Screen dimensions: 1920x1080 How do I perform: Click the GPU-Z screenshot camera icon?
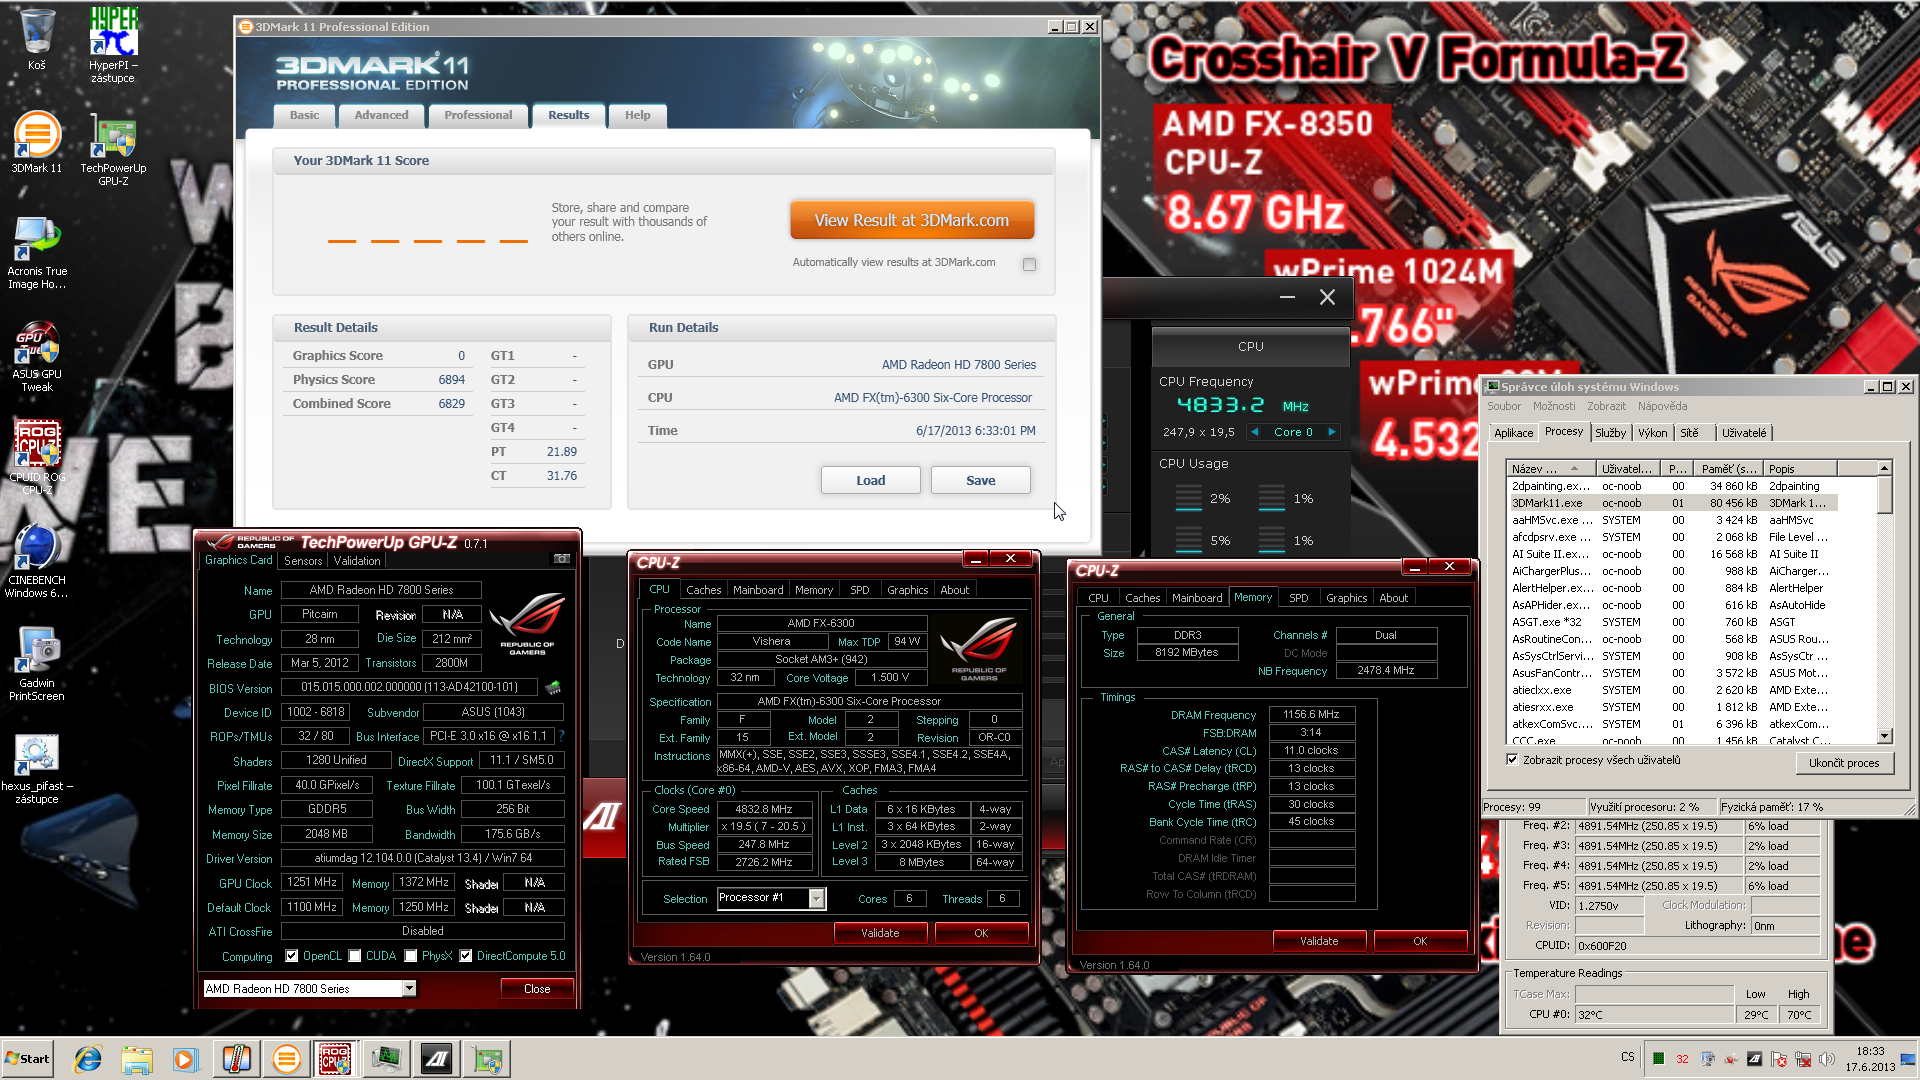click(x=562, y=559)
